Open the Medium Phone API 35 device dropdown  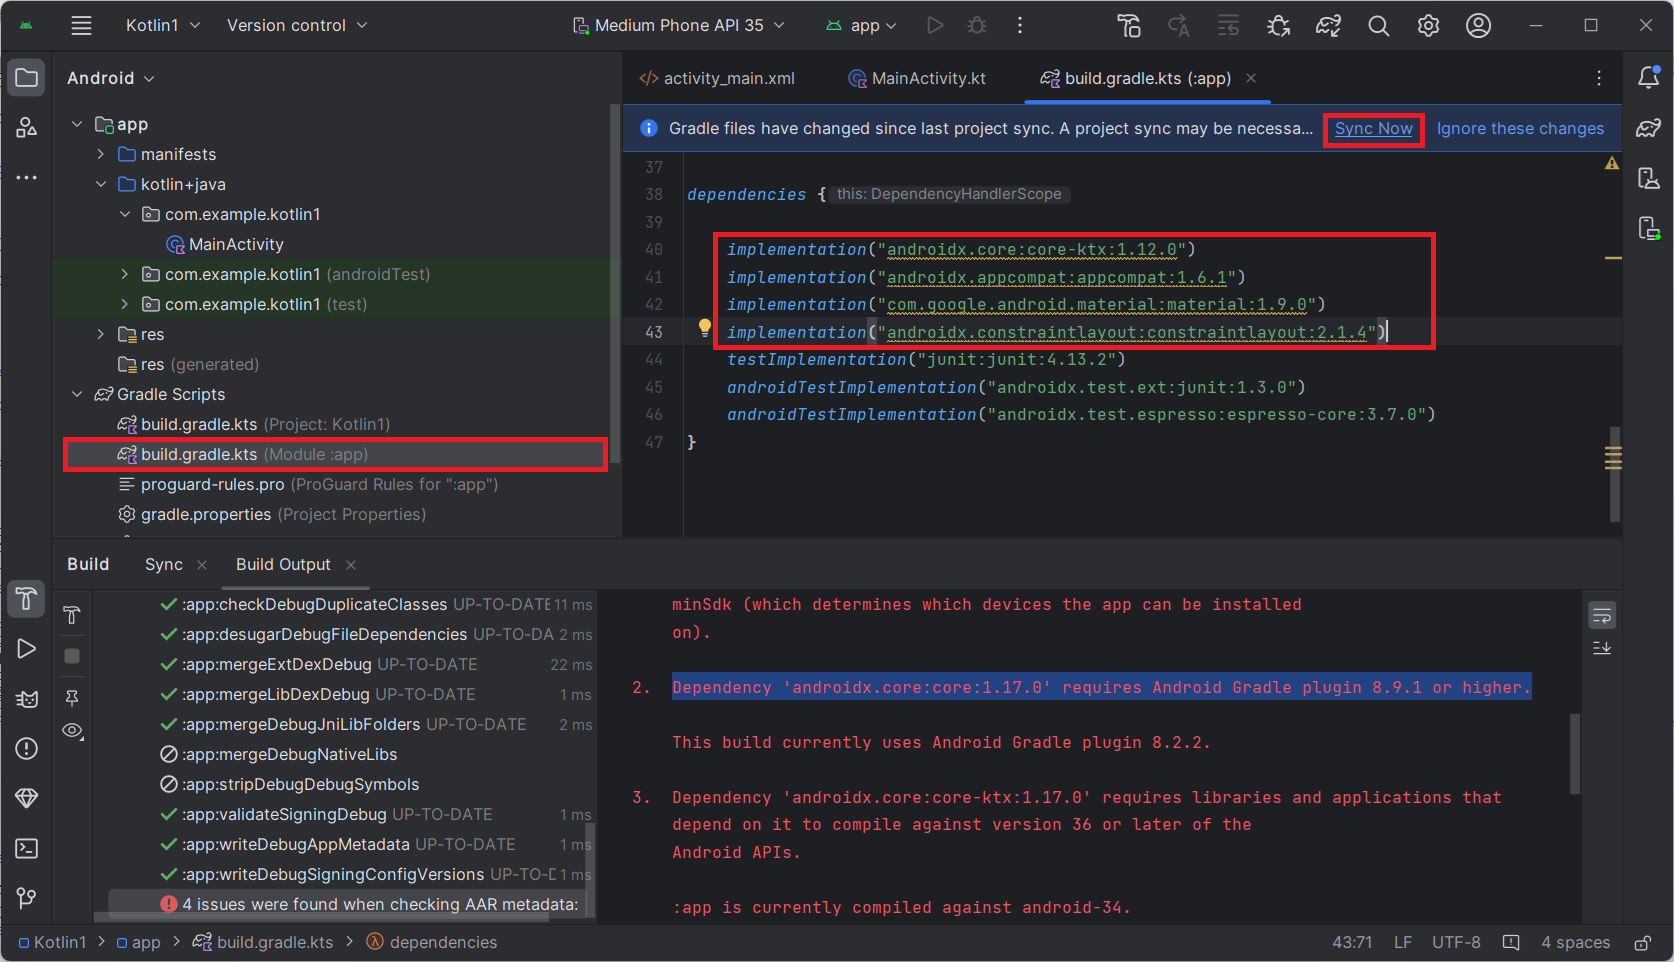tap(678, 26)
